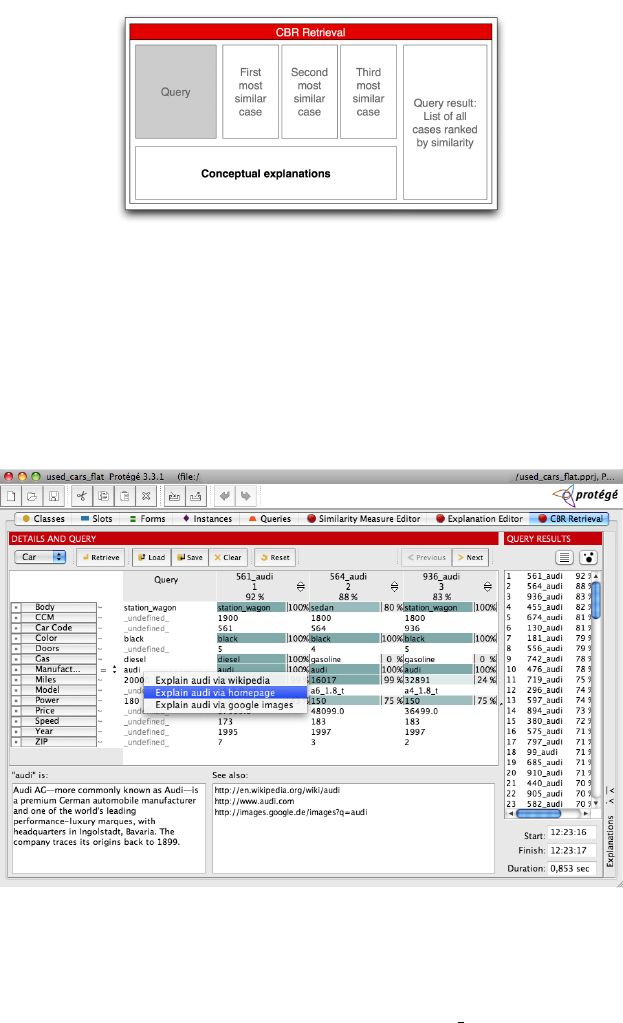Screen dimensions: 623x1023
Task: Toggle the ZIP attribute checkbox
Action: pyautogui.click(x=16, y=742)
